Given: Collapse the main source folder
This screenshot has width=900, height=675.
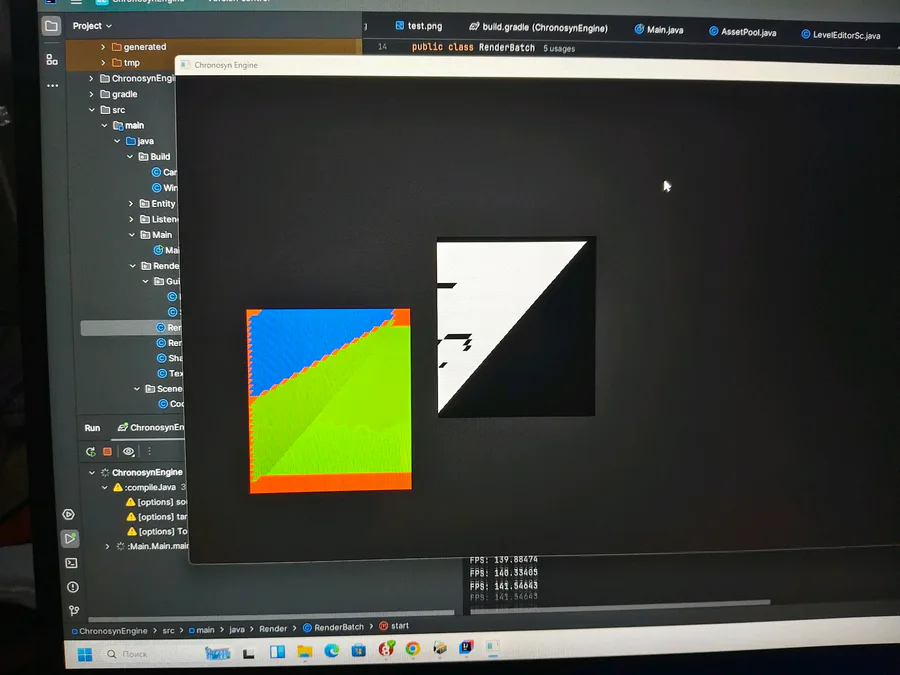Looking at the screenshot, I should pos(104,125).
